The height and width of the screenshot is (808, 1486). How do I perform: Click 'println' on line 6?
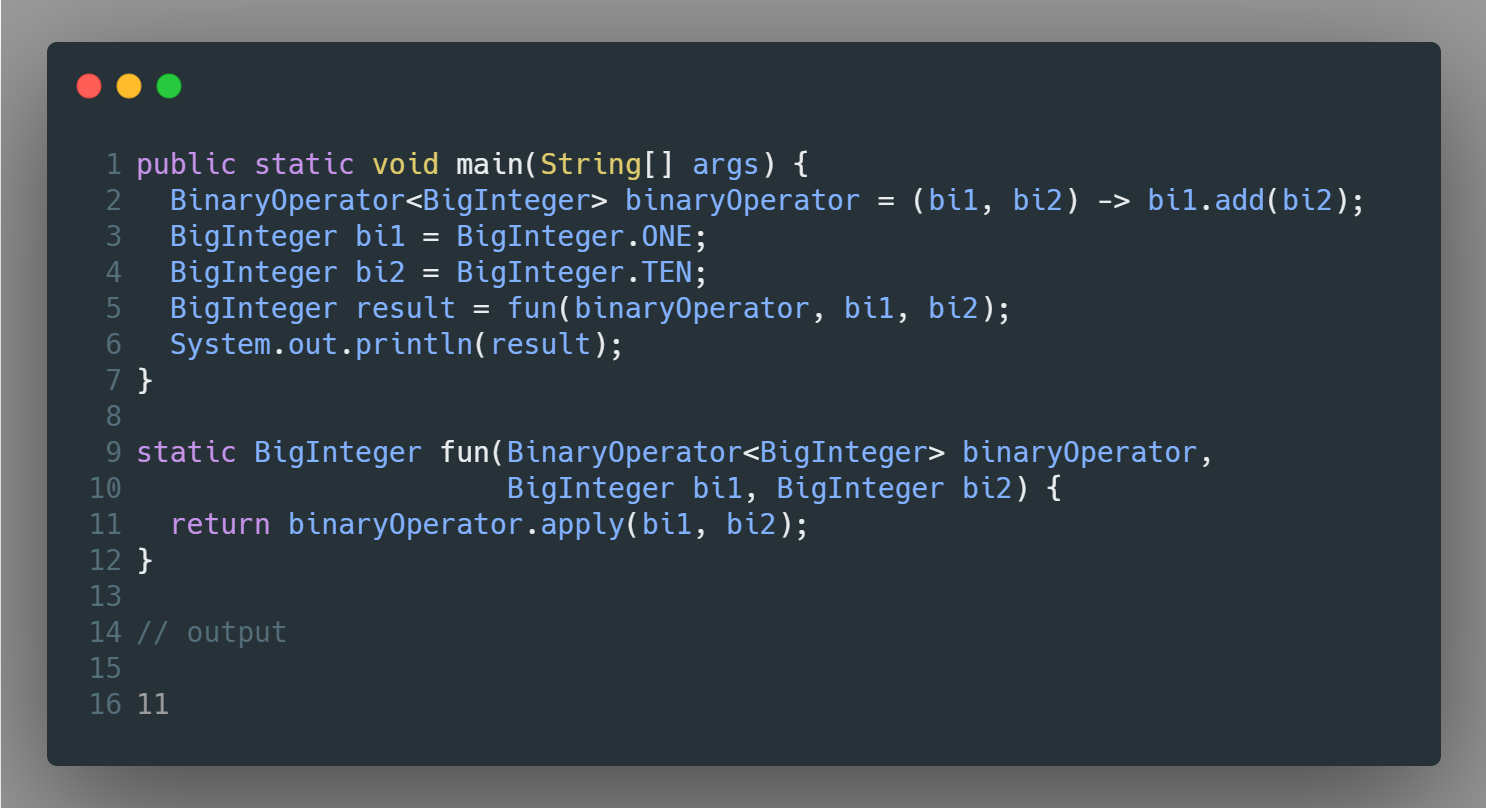[x=414, y=345]
